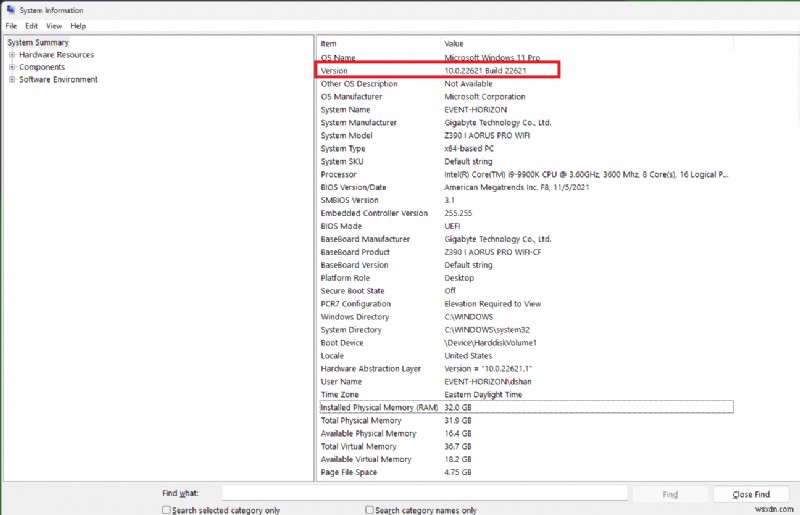Click the American Megatrends Inc. BIOS value
The image size is (800, 515).
516,187
